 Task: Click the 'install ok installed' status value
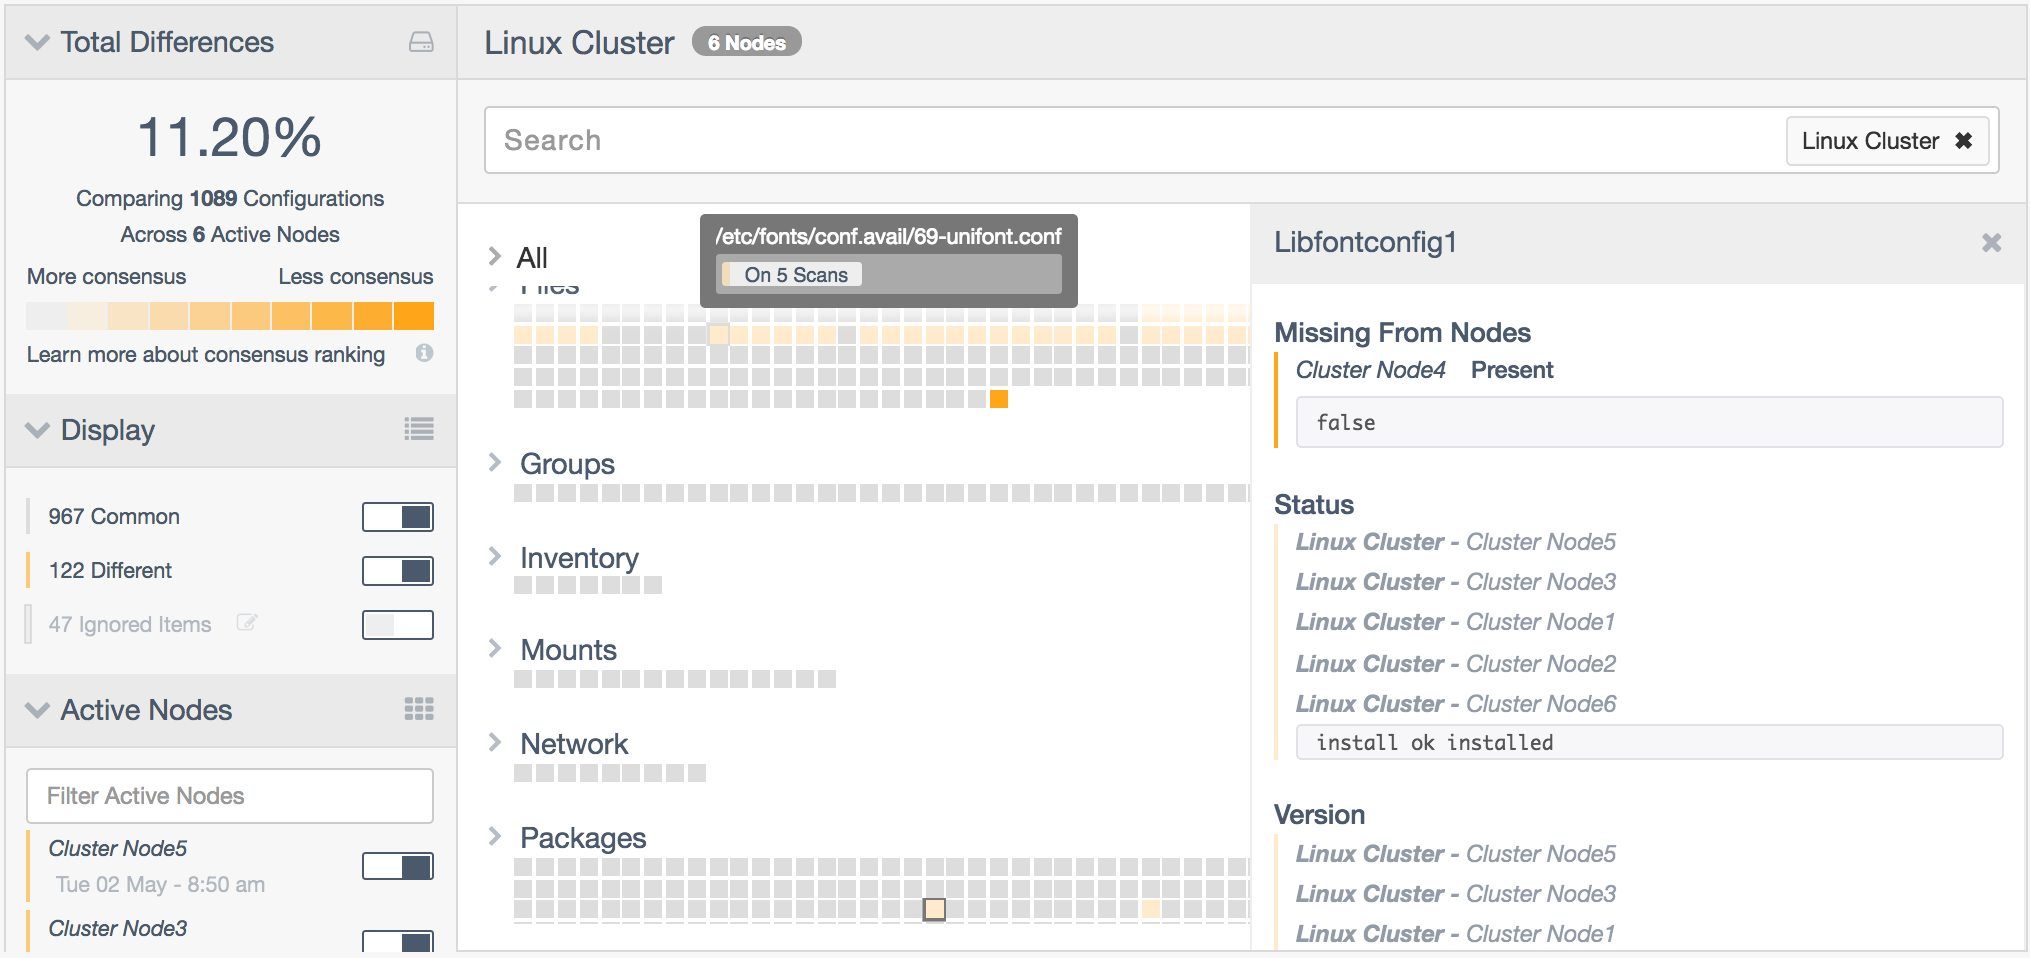point(1649,742)
